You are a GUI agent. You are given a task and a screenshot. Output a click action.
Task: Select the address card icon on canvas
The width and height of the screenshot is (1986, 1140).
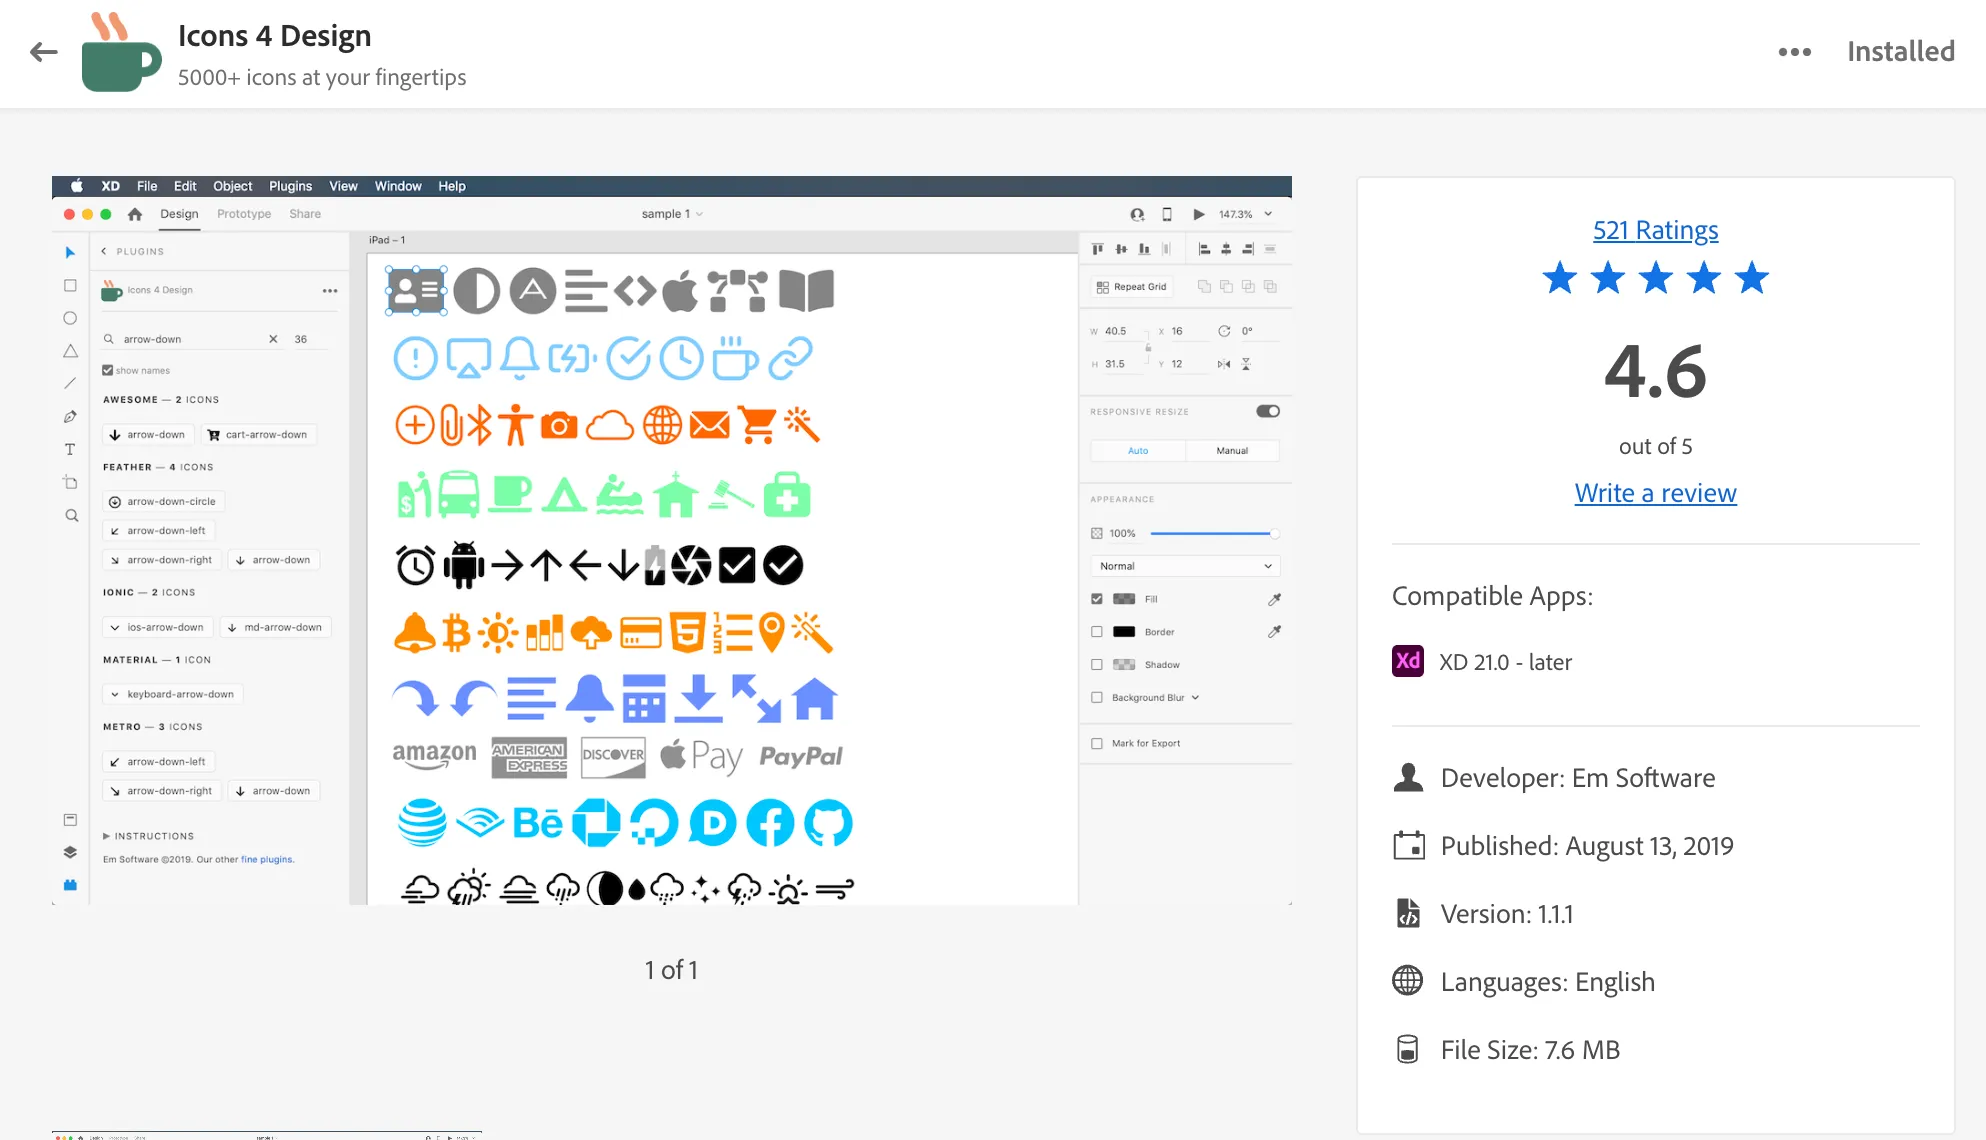tap(417, 291)
